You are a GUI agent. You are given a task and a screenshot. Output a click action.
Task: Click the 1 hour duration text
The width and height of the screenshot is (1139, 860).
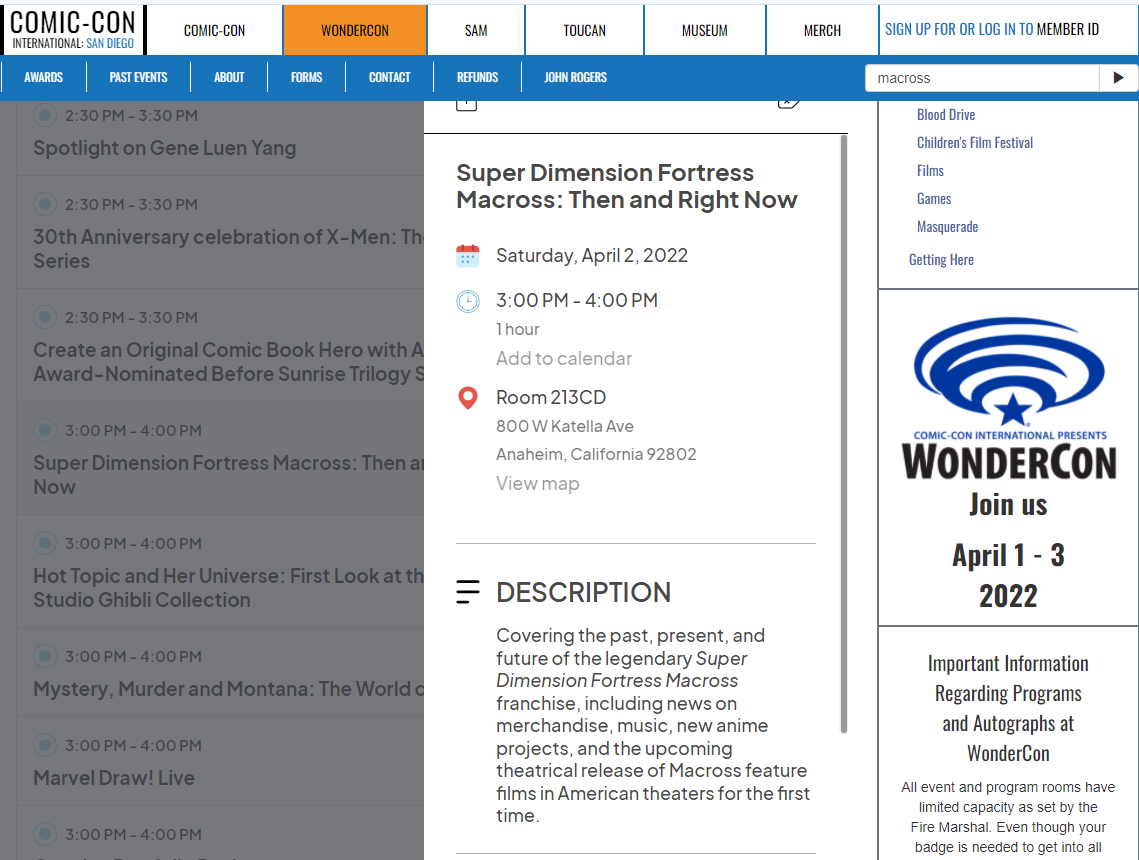click(x=518, y=330)
